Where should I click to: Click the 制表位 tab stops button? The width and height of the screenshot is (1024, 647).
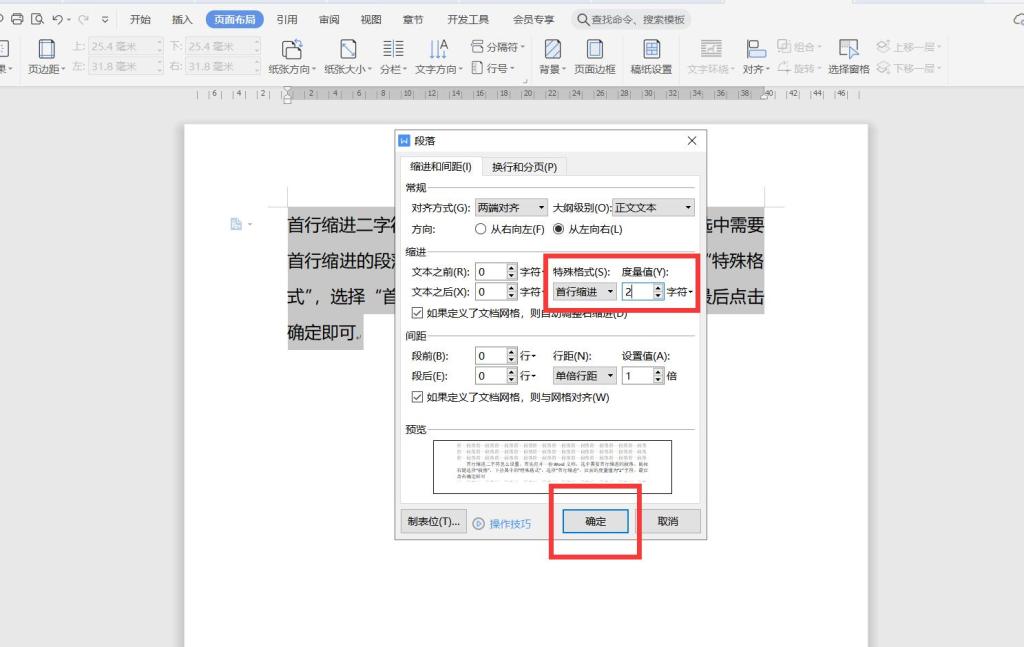pos(433,521)
